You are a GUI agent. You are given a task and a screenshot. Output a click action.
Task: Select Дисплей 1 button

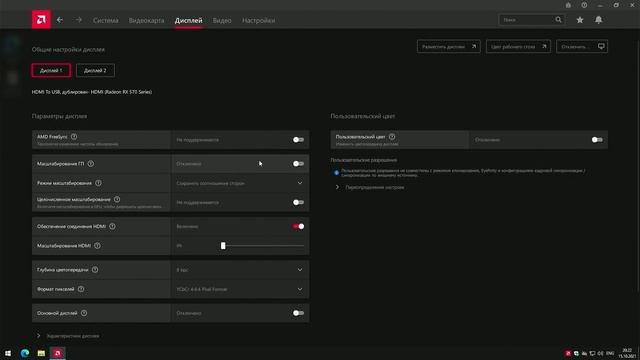51,70
